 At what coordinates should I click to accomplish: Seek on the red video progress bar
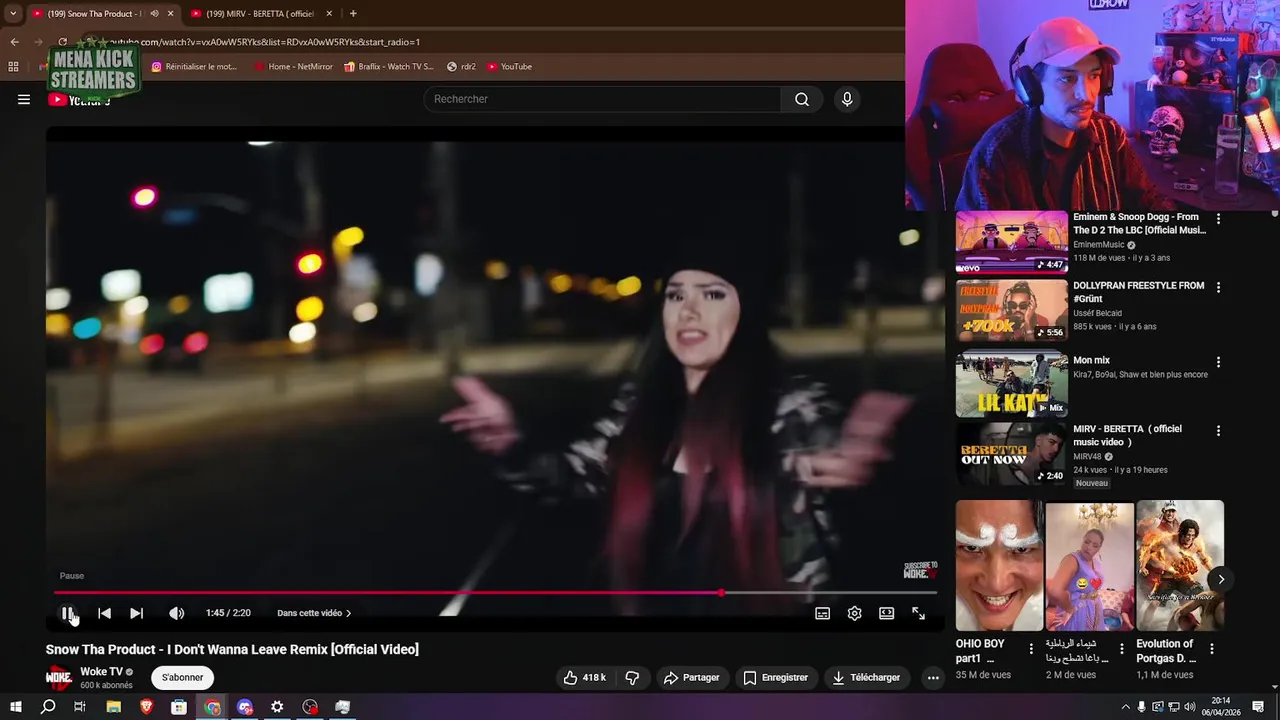pyautogui.click(x=495, y=593)
